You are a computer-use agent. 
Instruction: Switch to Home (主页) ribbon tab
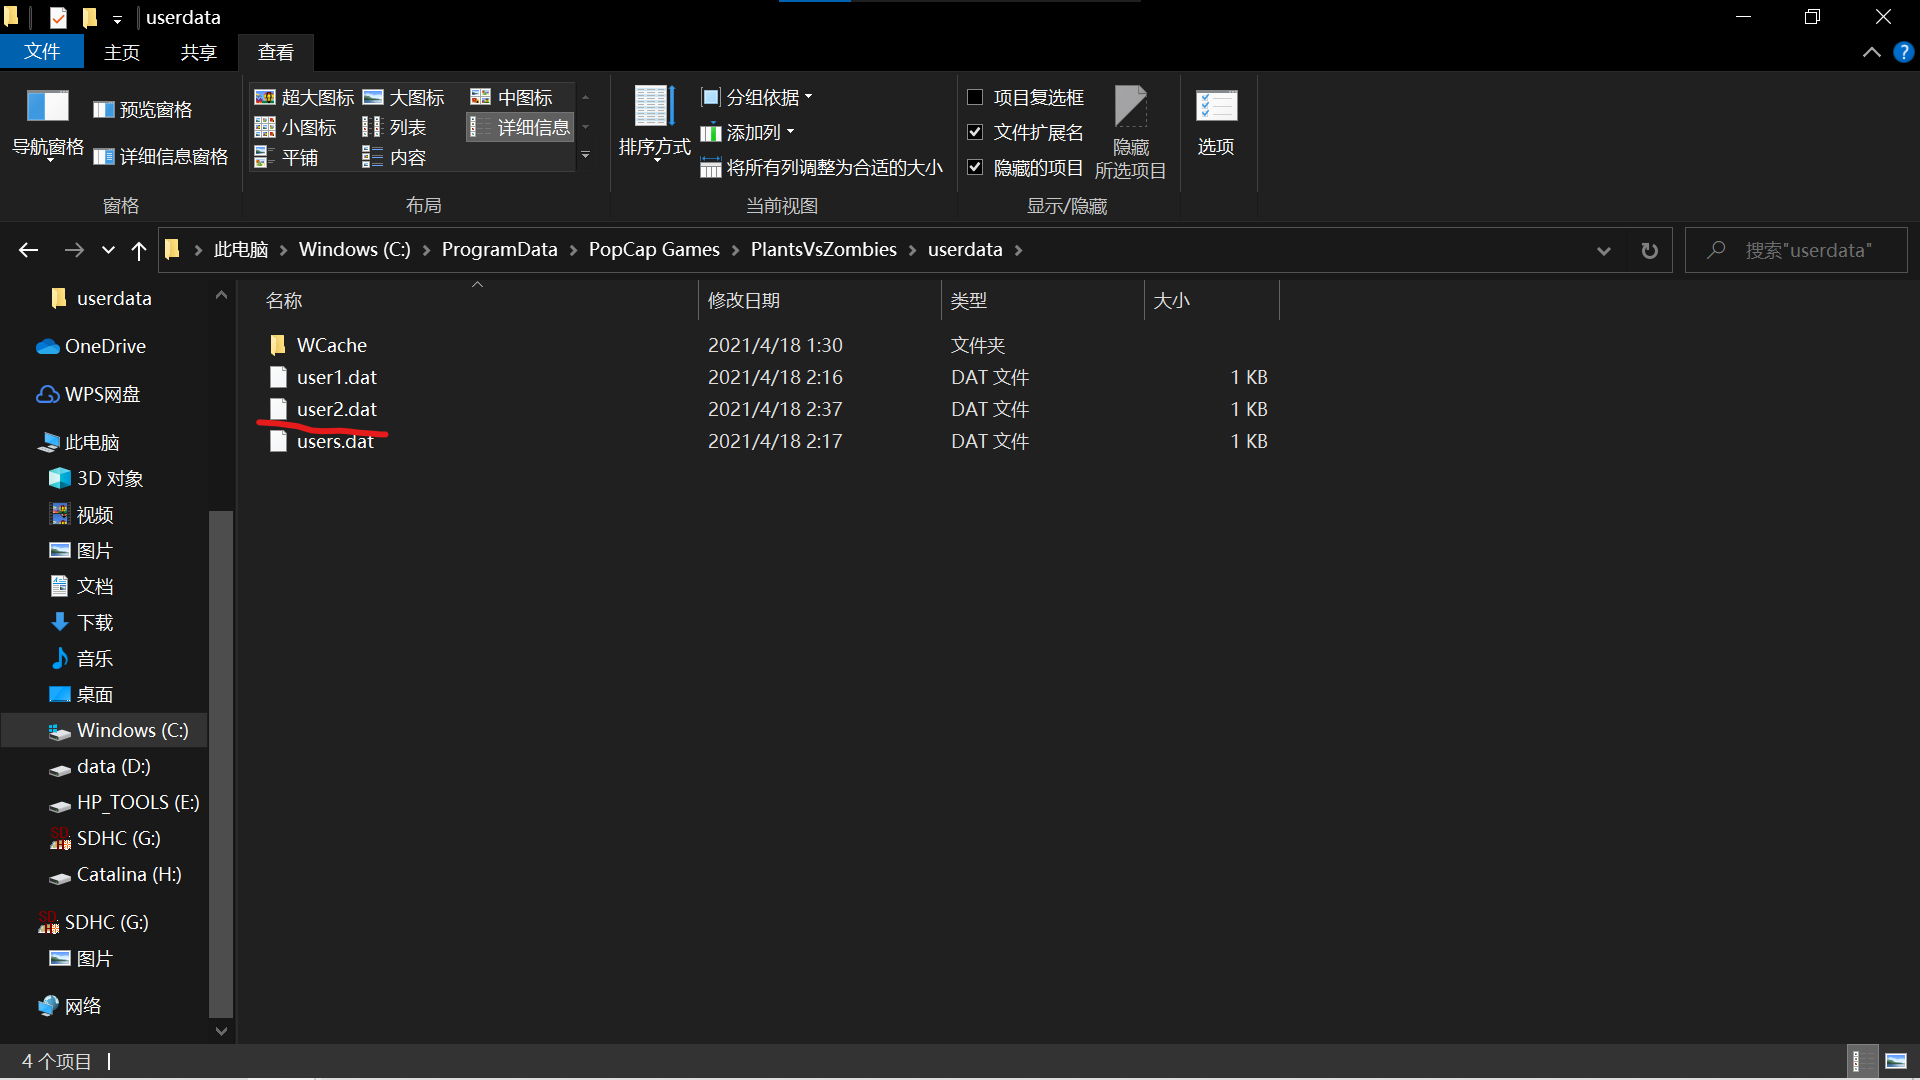click(x=122, y=52)
